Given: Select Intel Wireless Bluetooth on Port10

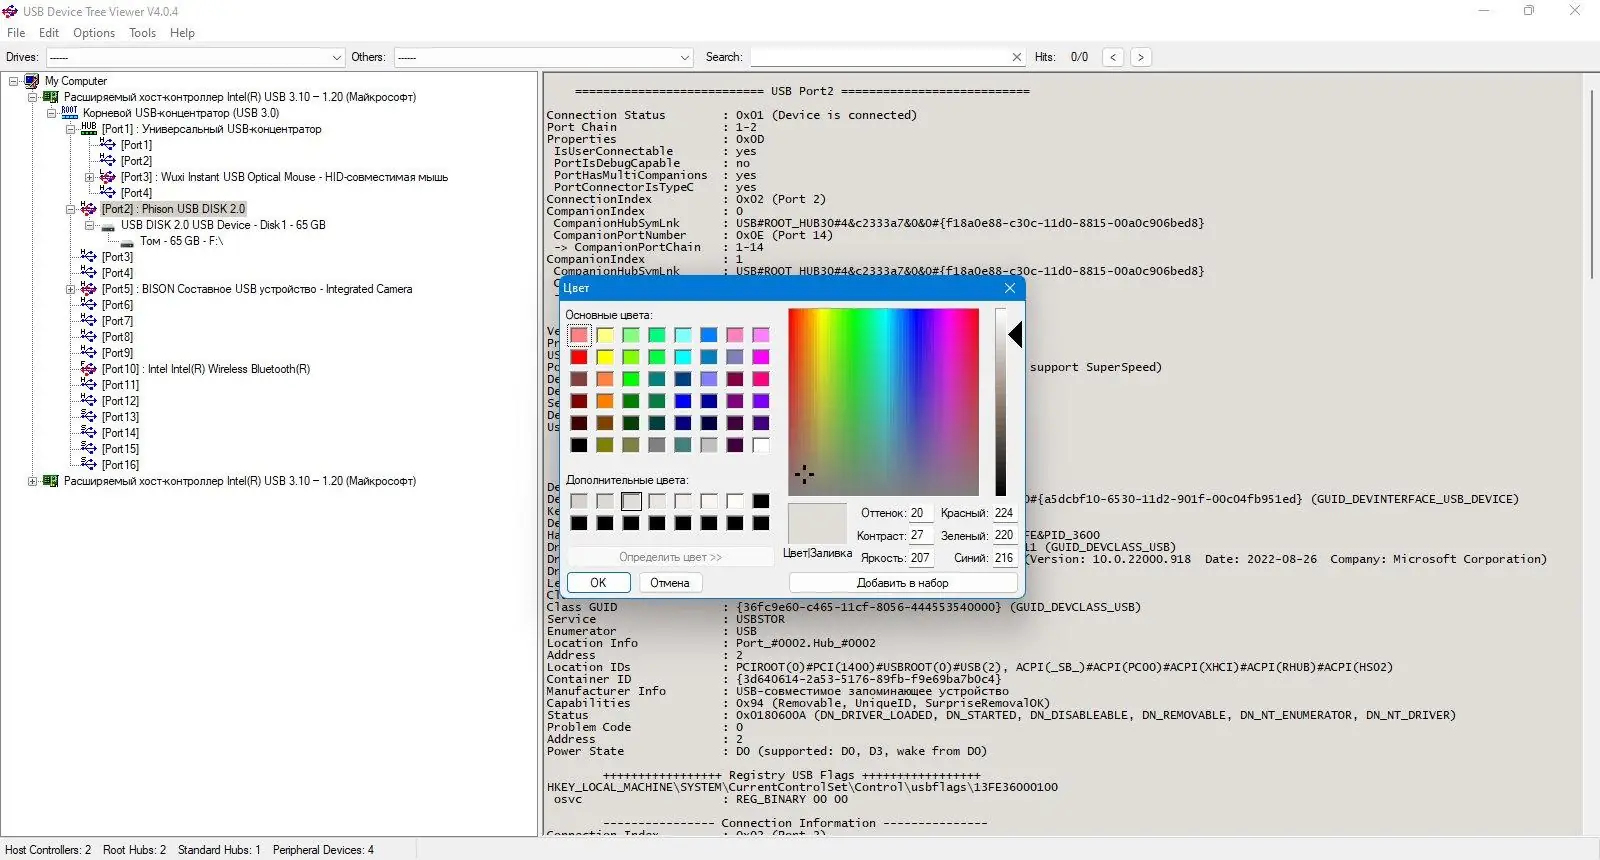Looking at the screenshot, I should tap(206, 369).
